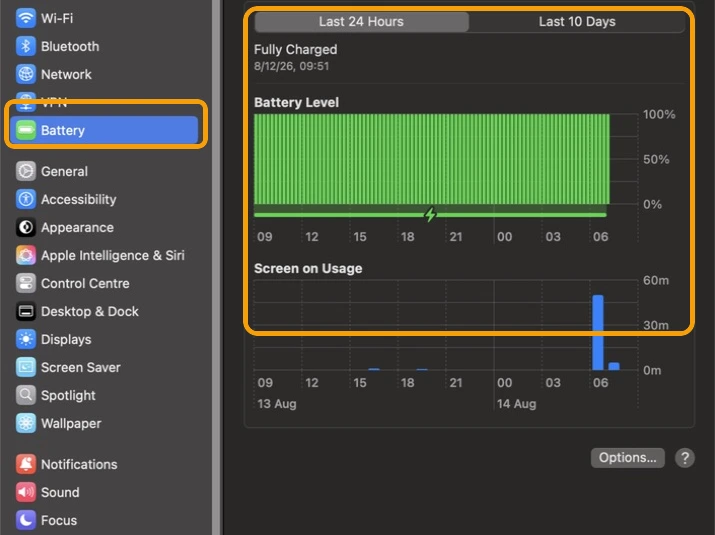This screenshot has height=535, width=715.
Task: Select Network in the sidebar
Action: pos(104,74)
